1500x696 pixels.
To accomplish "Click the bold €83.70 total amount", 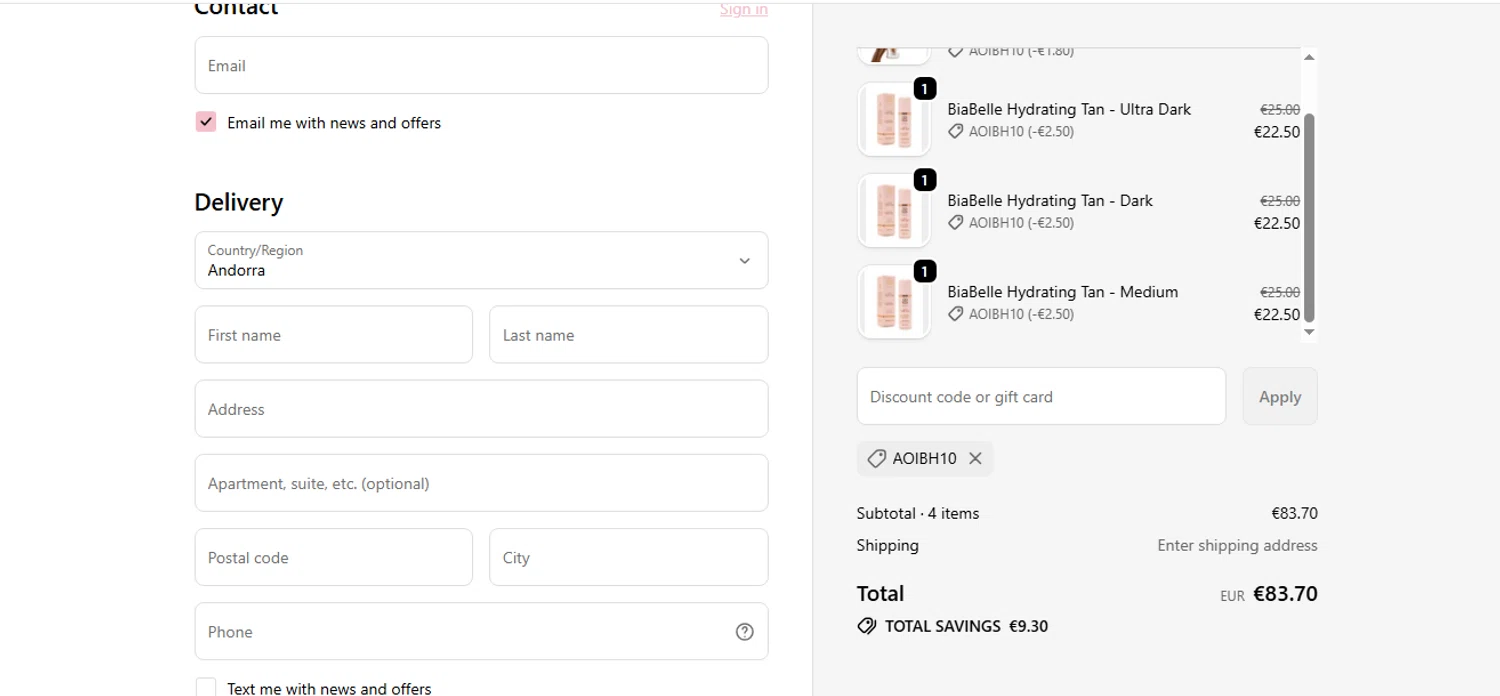I will pyautogui.click(x=1285, y=593).
